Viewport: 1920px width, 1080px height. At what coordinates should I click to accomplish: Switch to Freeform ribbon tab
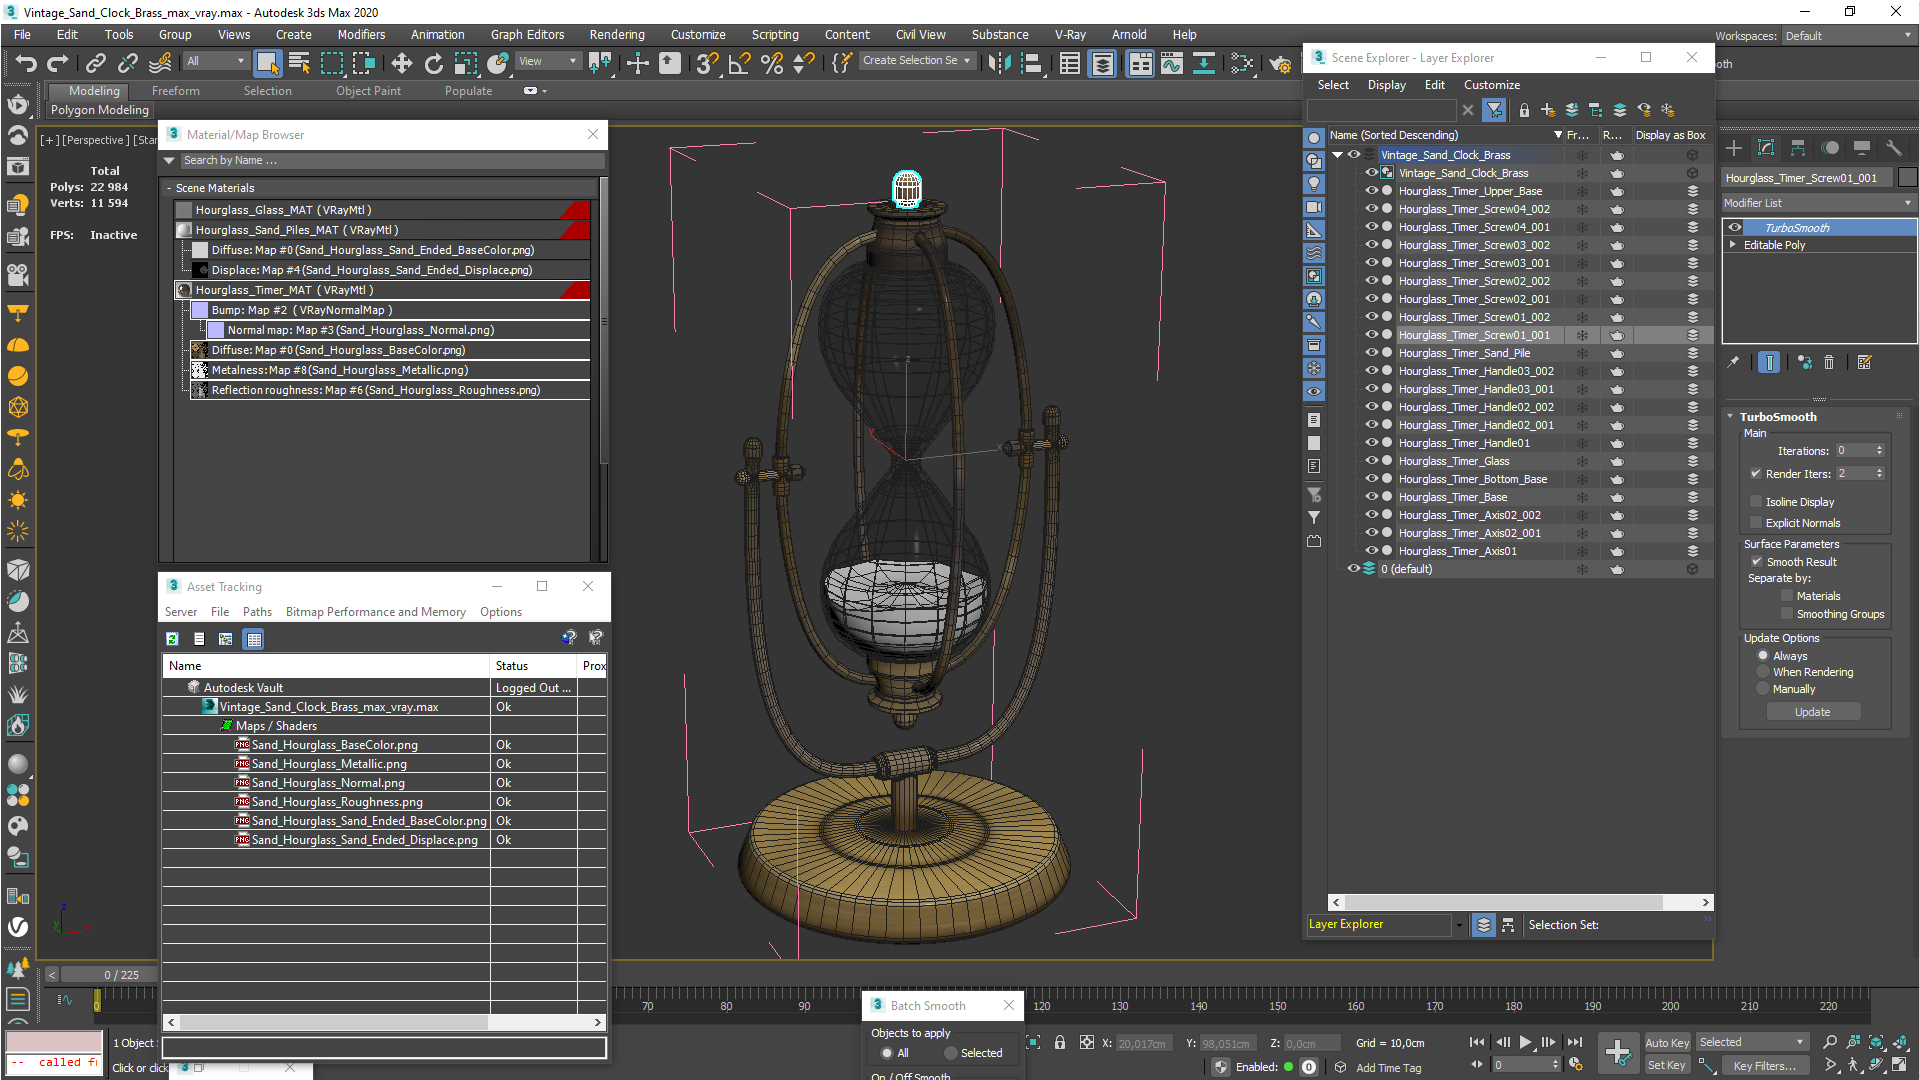pos(176,91)
